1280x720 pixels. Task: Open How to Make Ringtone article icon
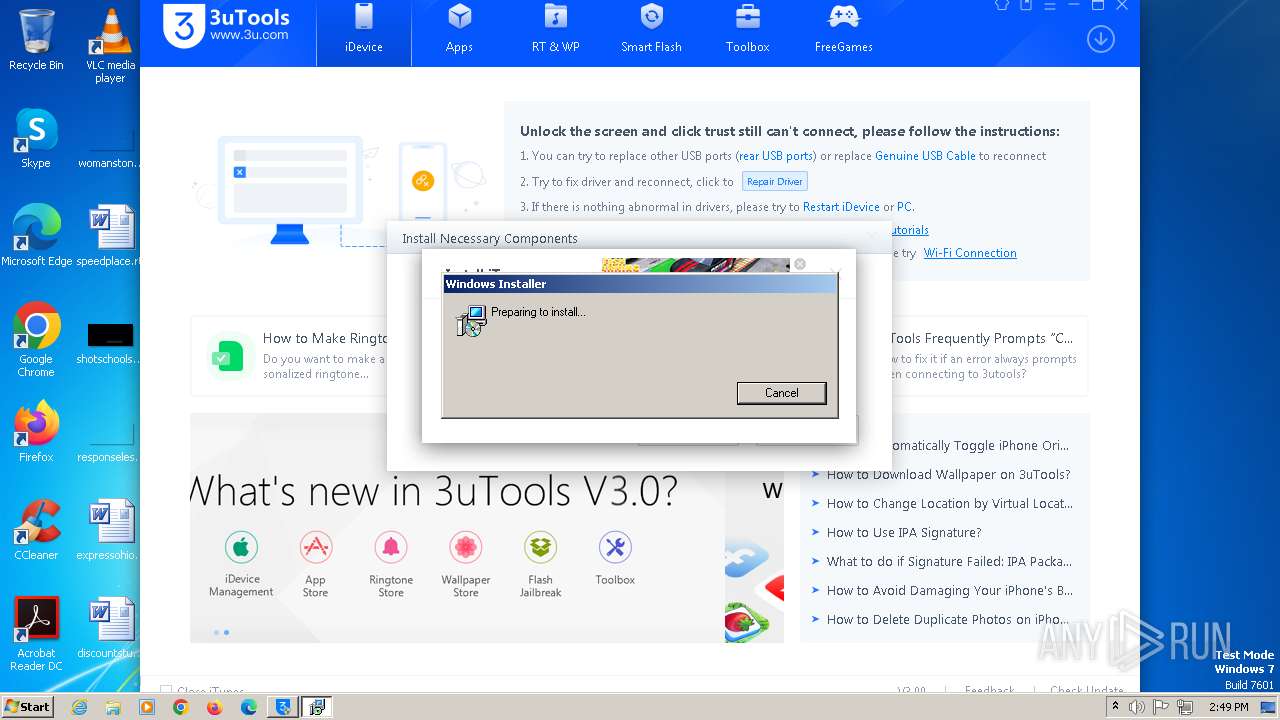[x=228, y=356]
